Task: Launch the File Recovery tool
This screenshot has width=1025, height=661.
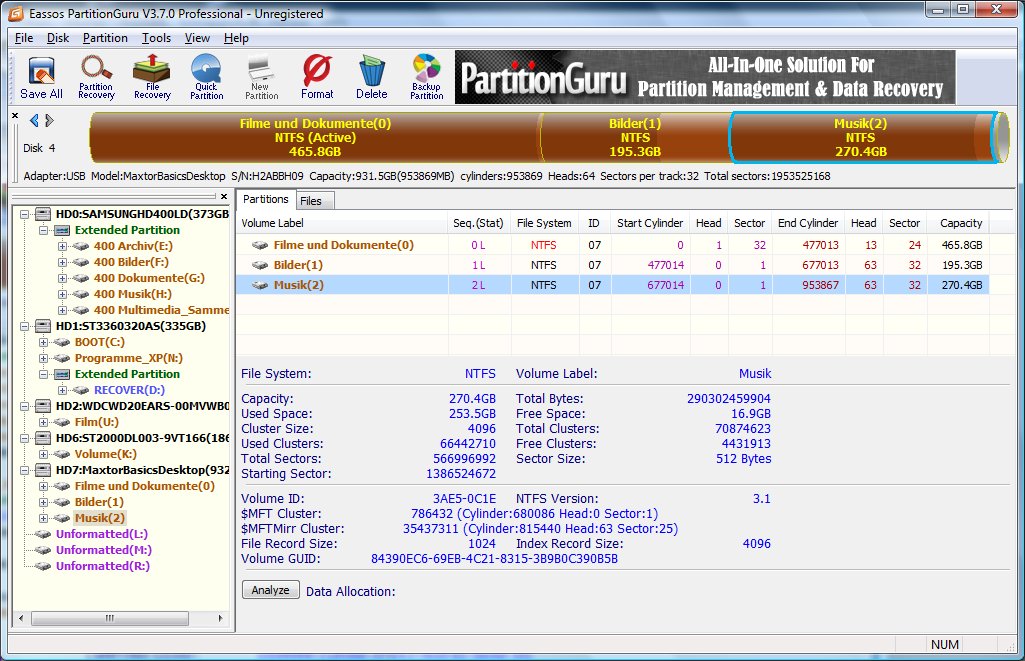Action: (152, 77)
